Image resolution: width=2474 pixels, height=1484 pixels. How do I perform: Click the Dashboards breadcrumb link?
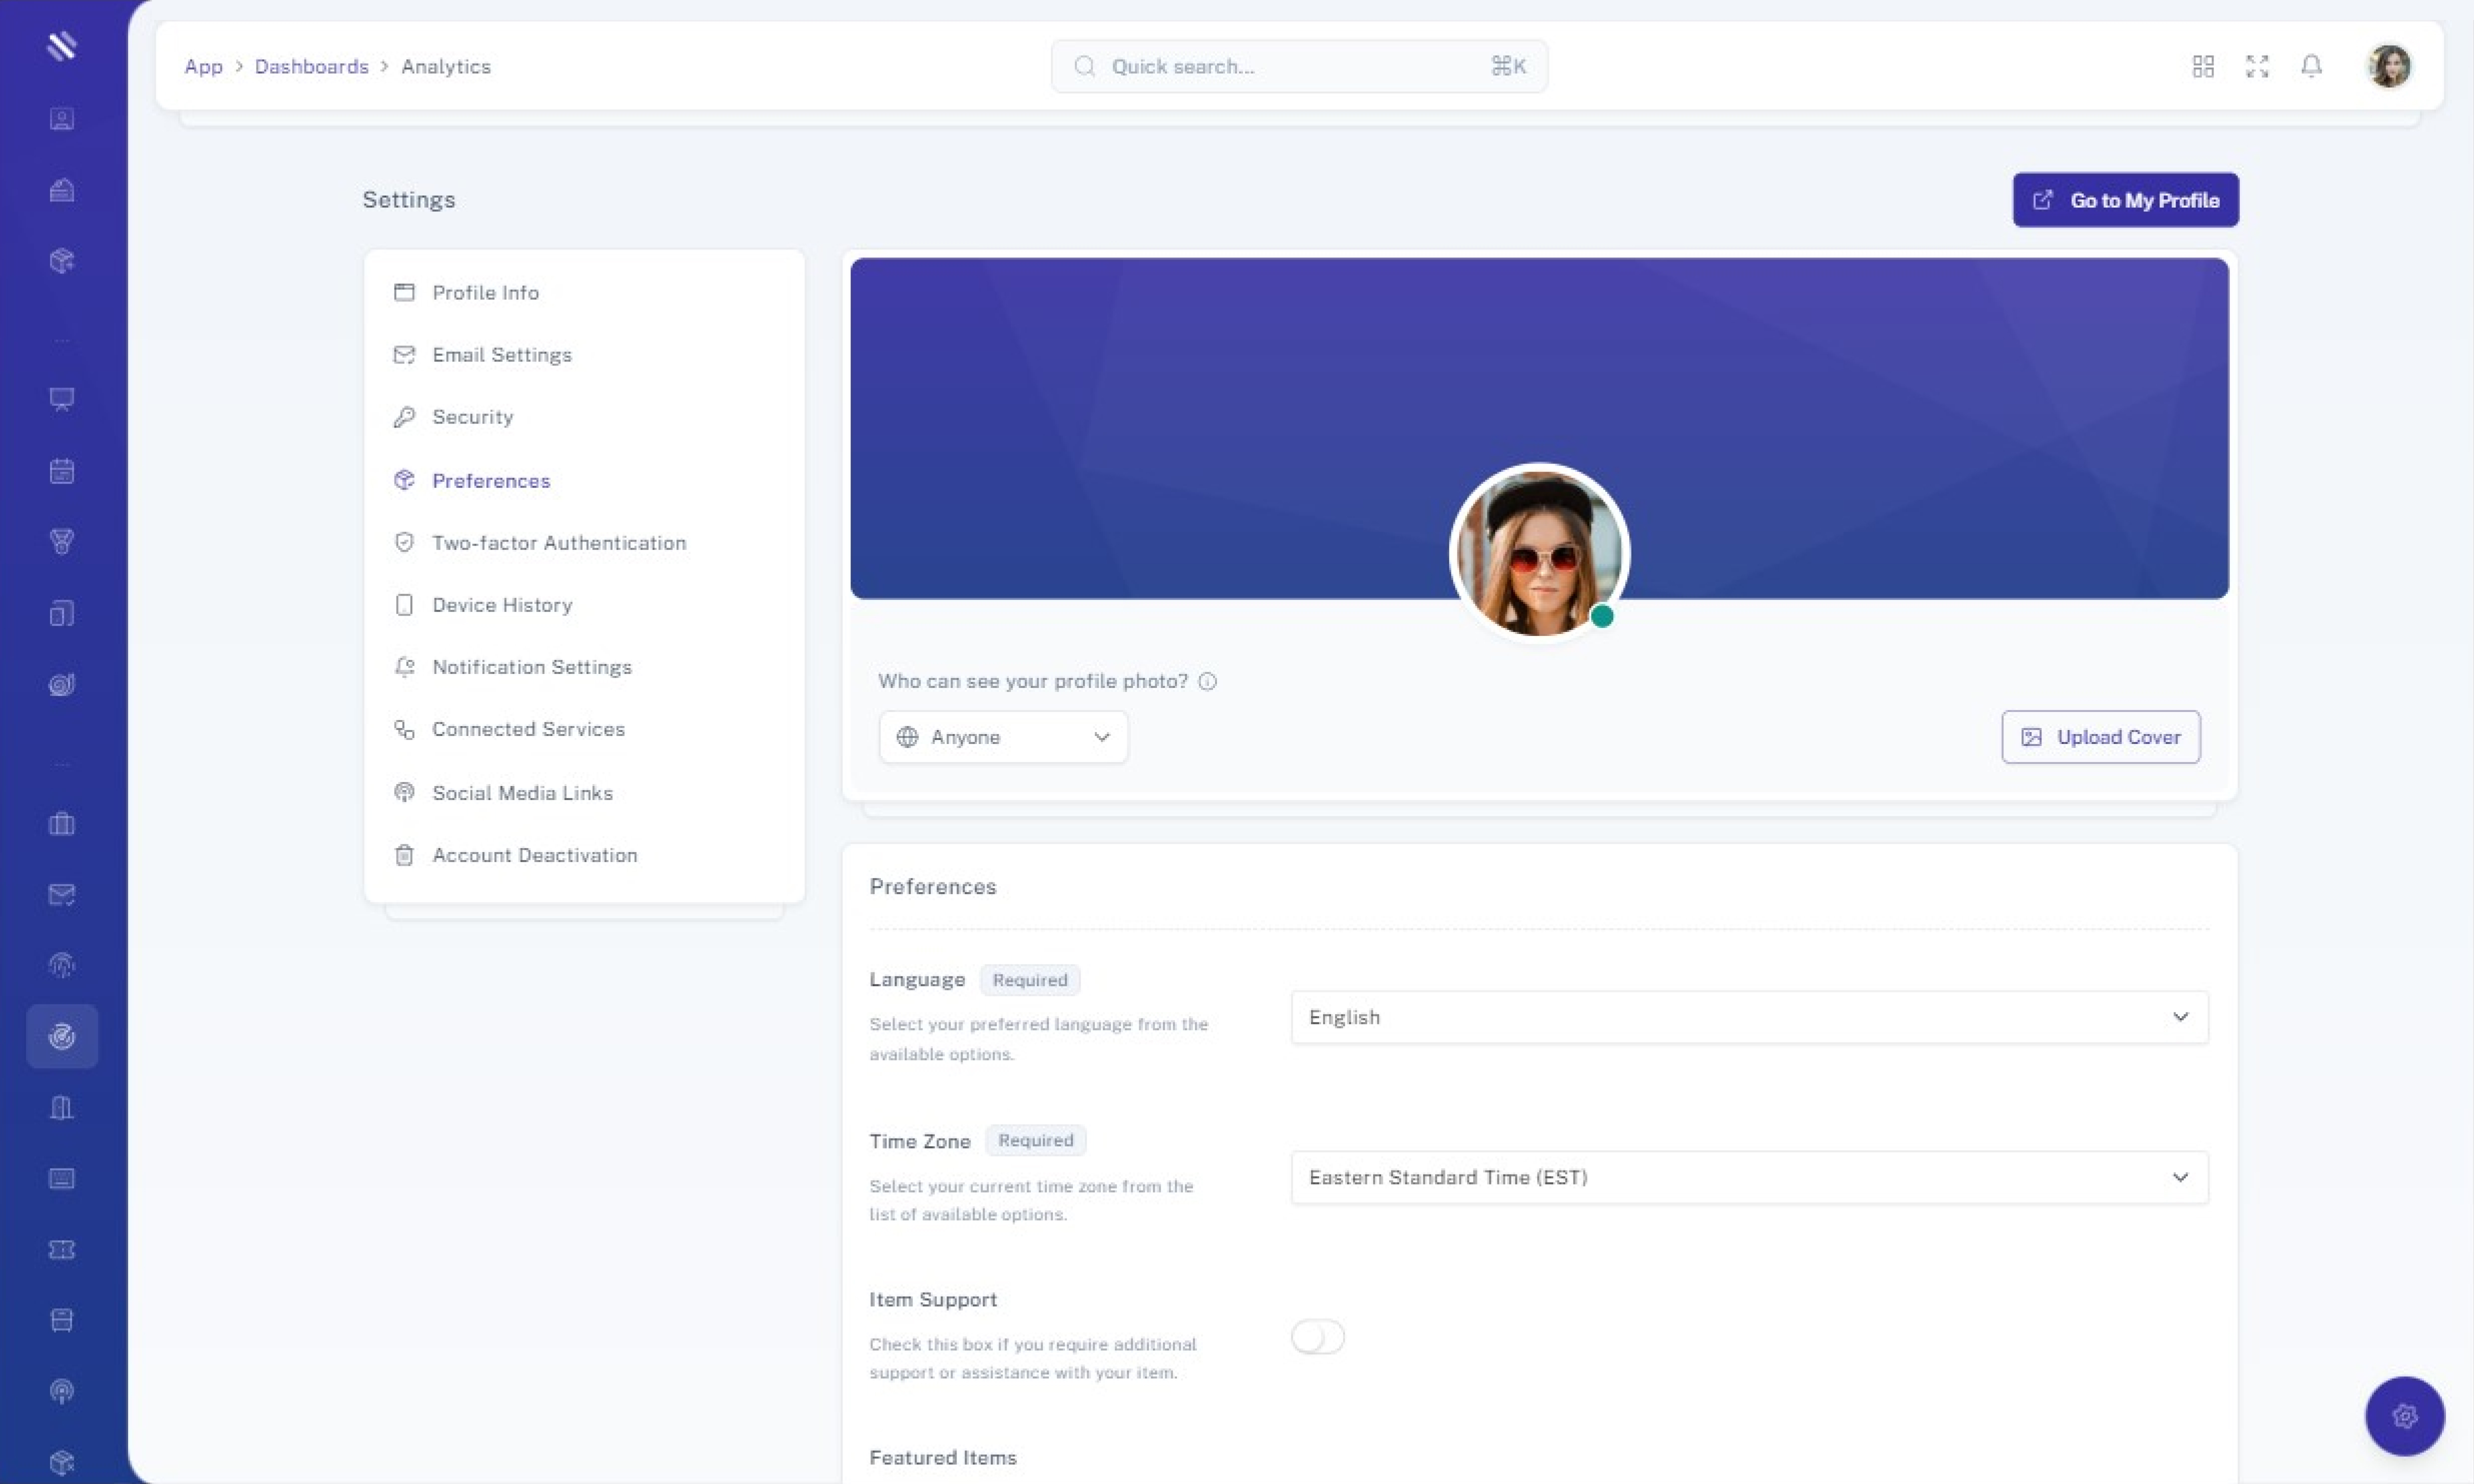[x=311, y=66]
